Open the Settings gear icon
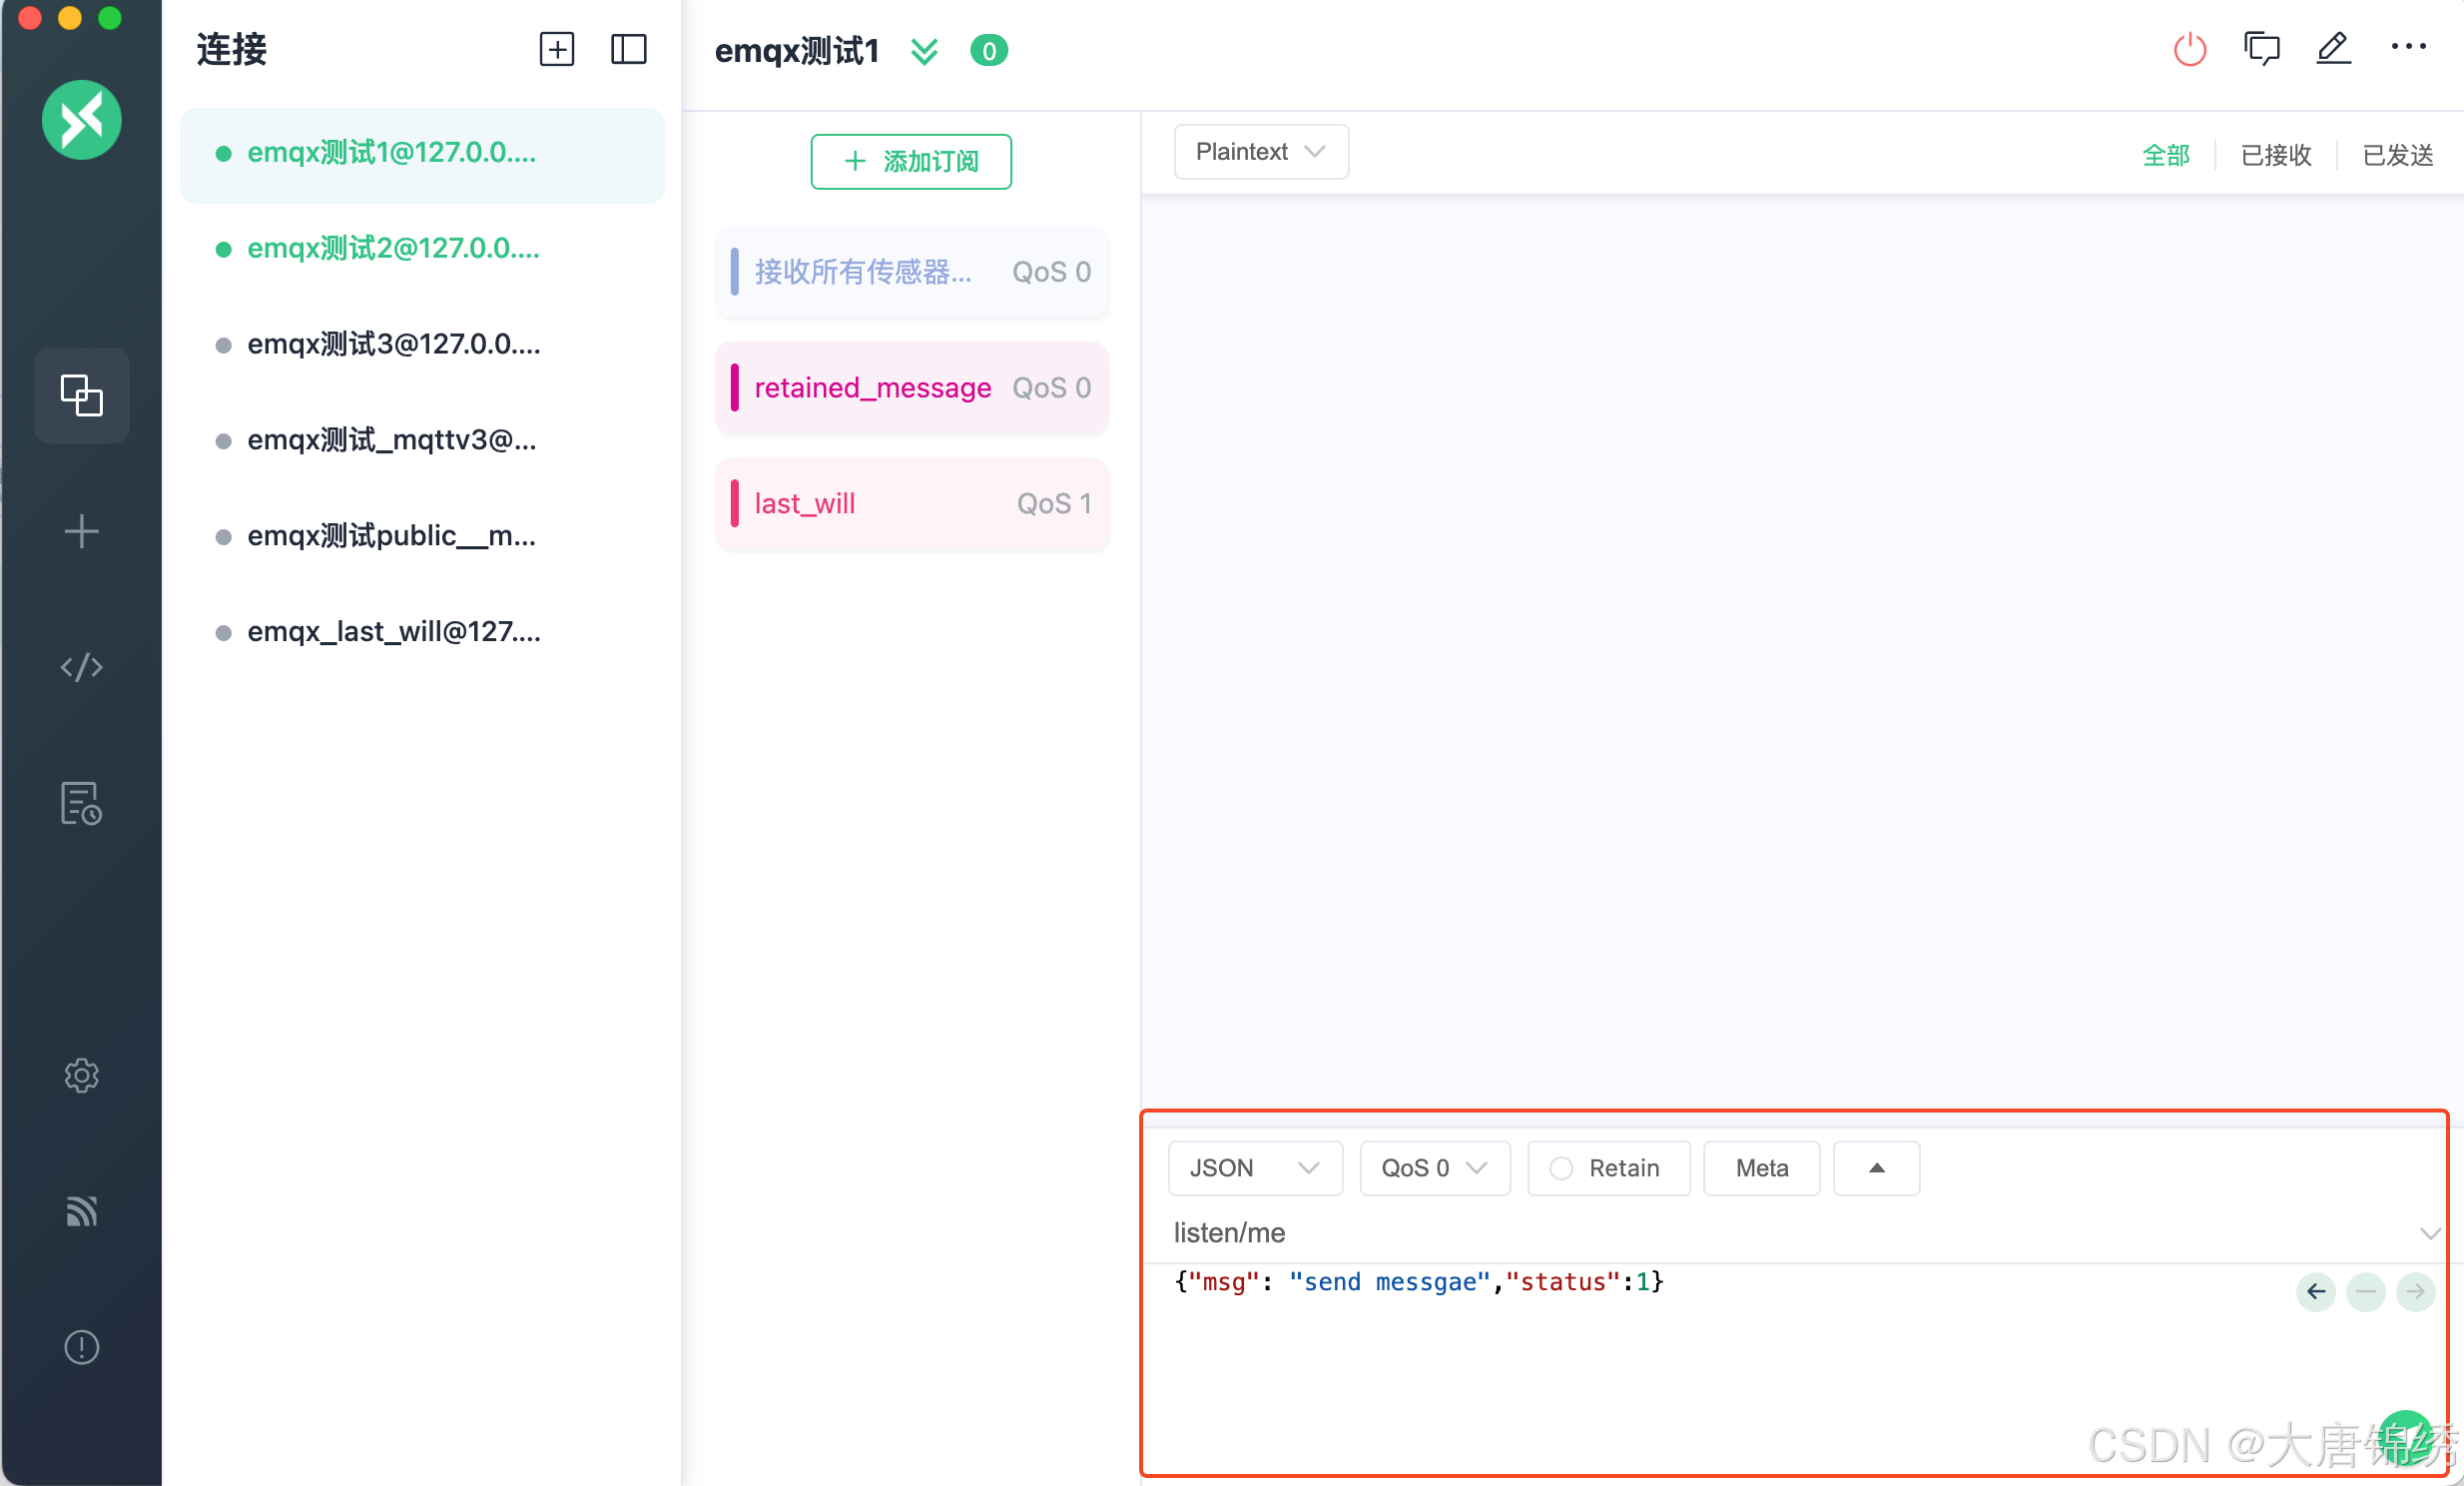The width and height of the screenshot is (2464, 1486). pos(81,1075)
